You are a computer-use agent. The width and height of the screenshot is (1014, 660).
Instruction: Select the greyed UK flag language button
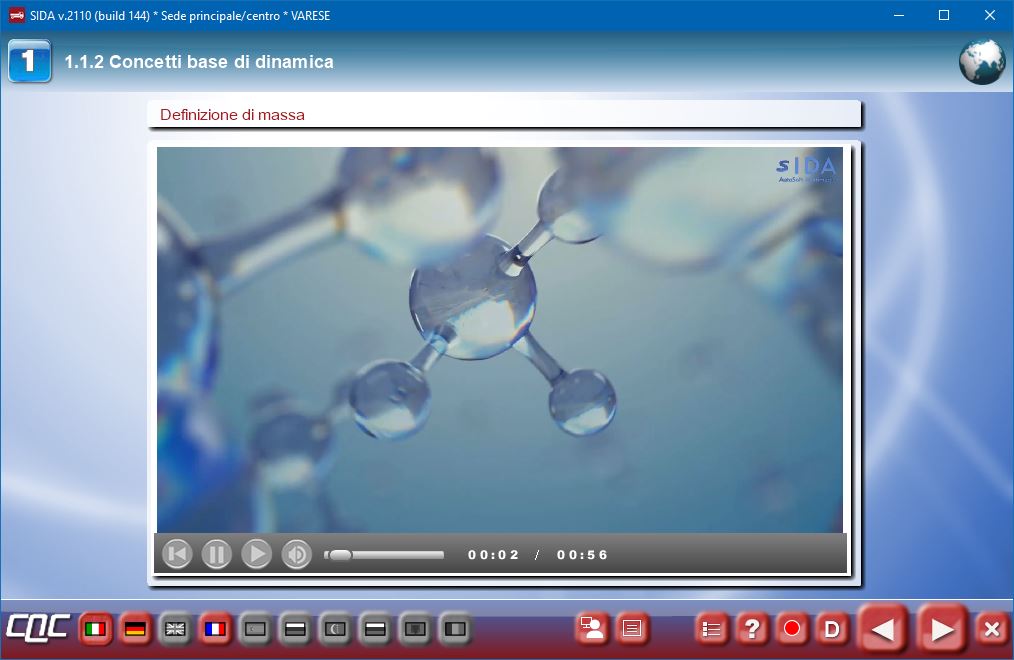pos(175,629)
